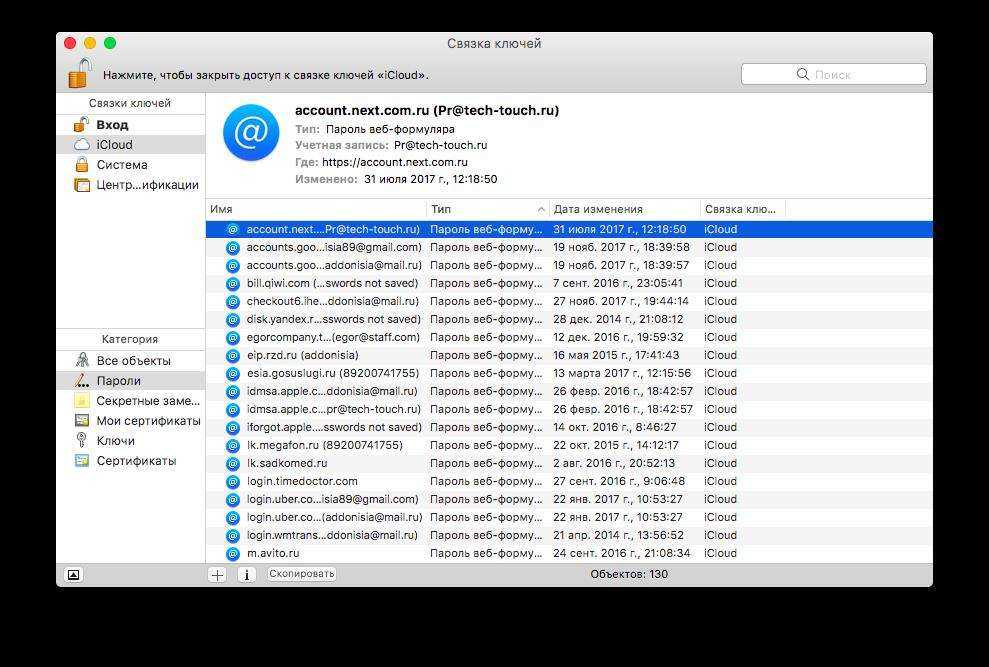Click the @ icon beside esia.gosuslugi.ru
The width and height of the screenshot is (989, 667).
click(233, 374)
